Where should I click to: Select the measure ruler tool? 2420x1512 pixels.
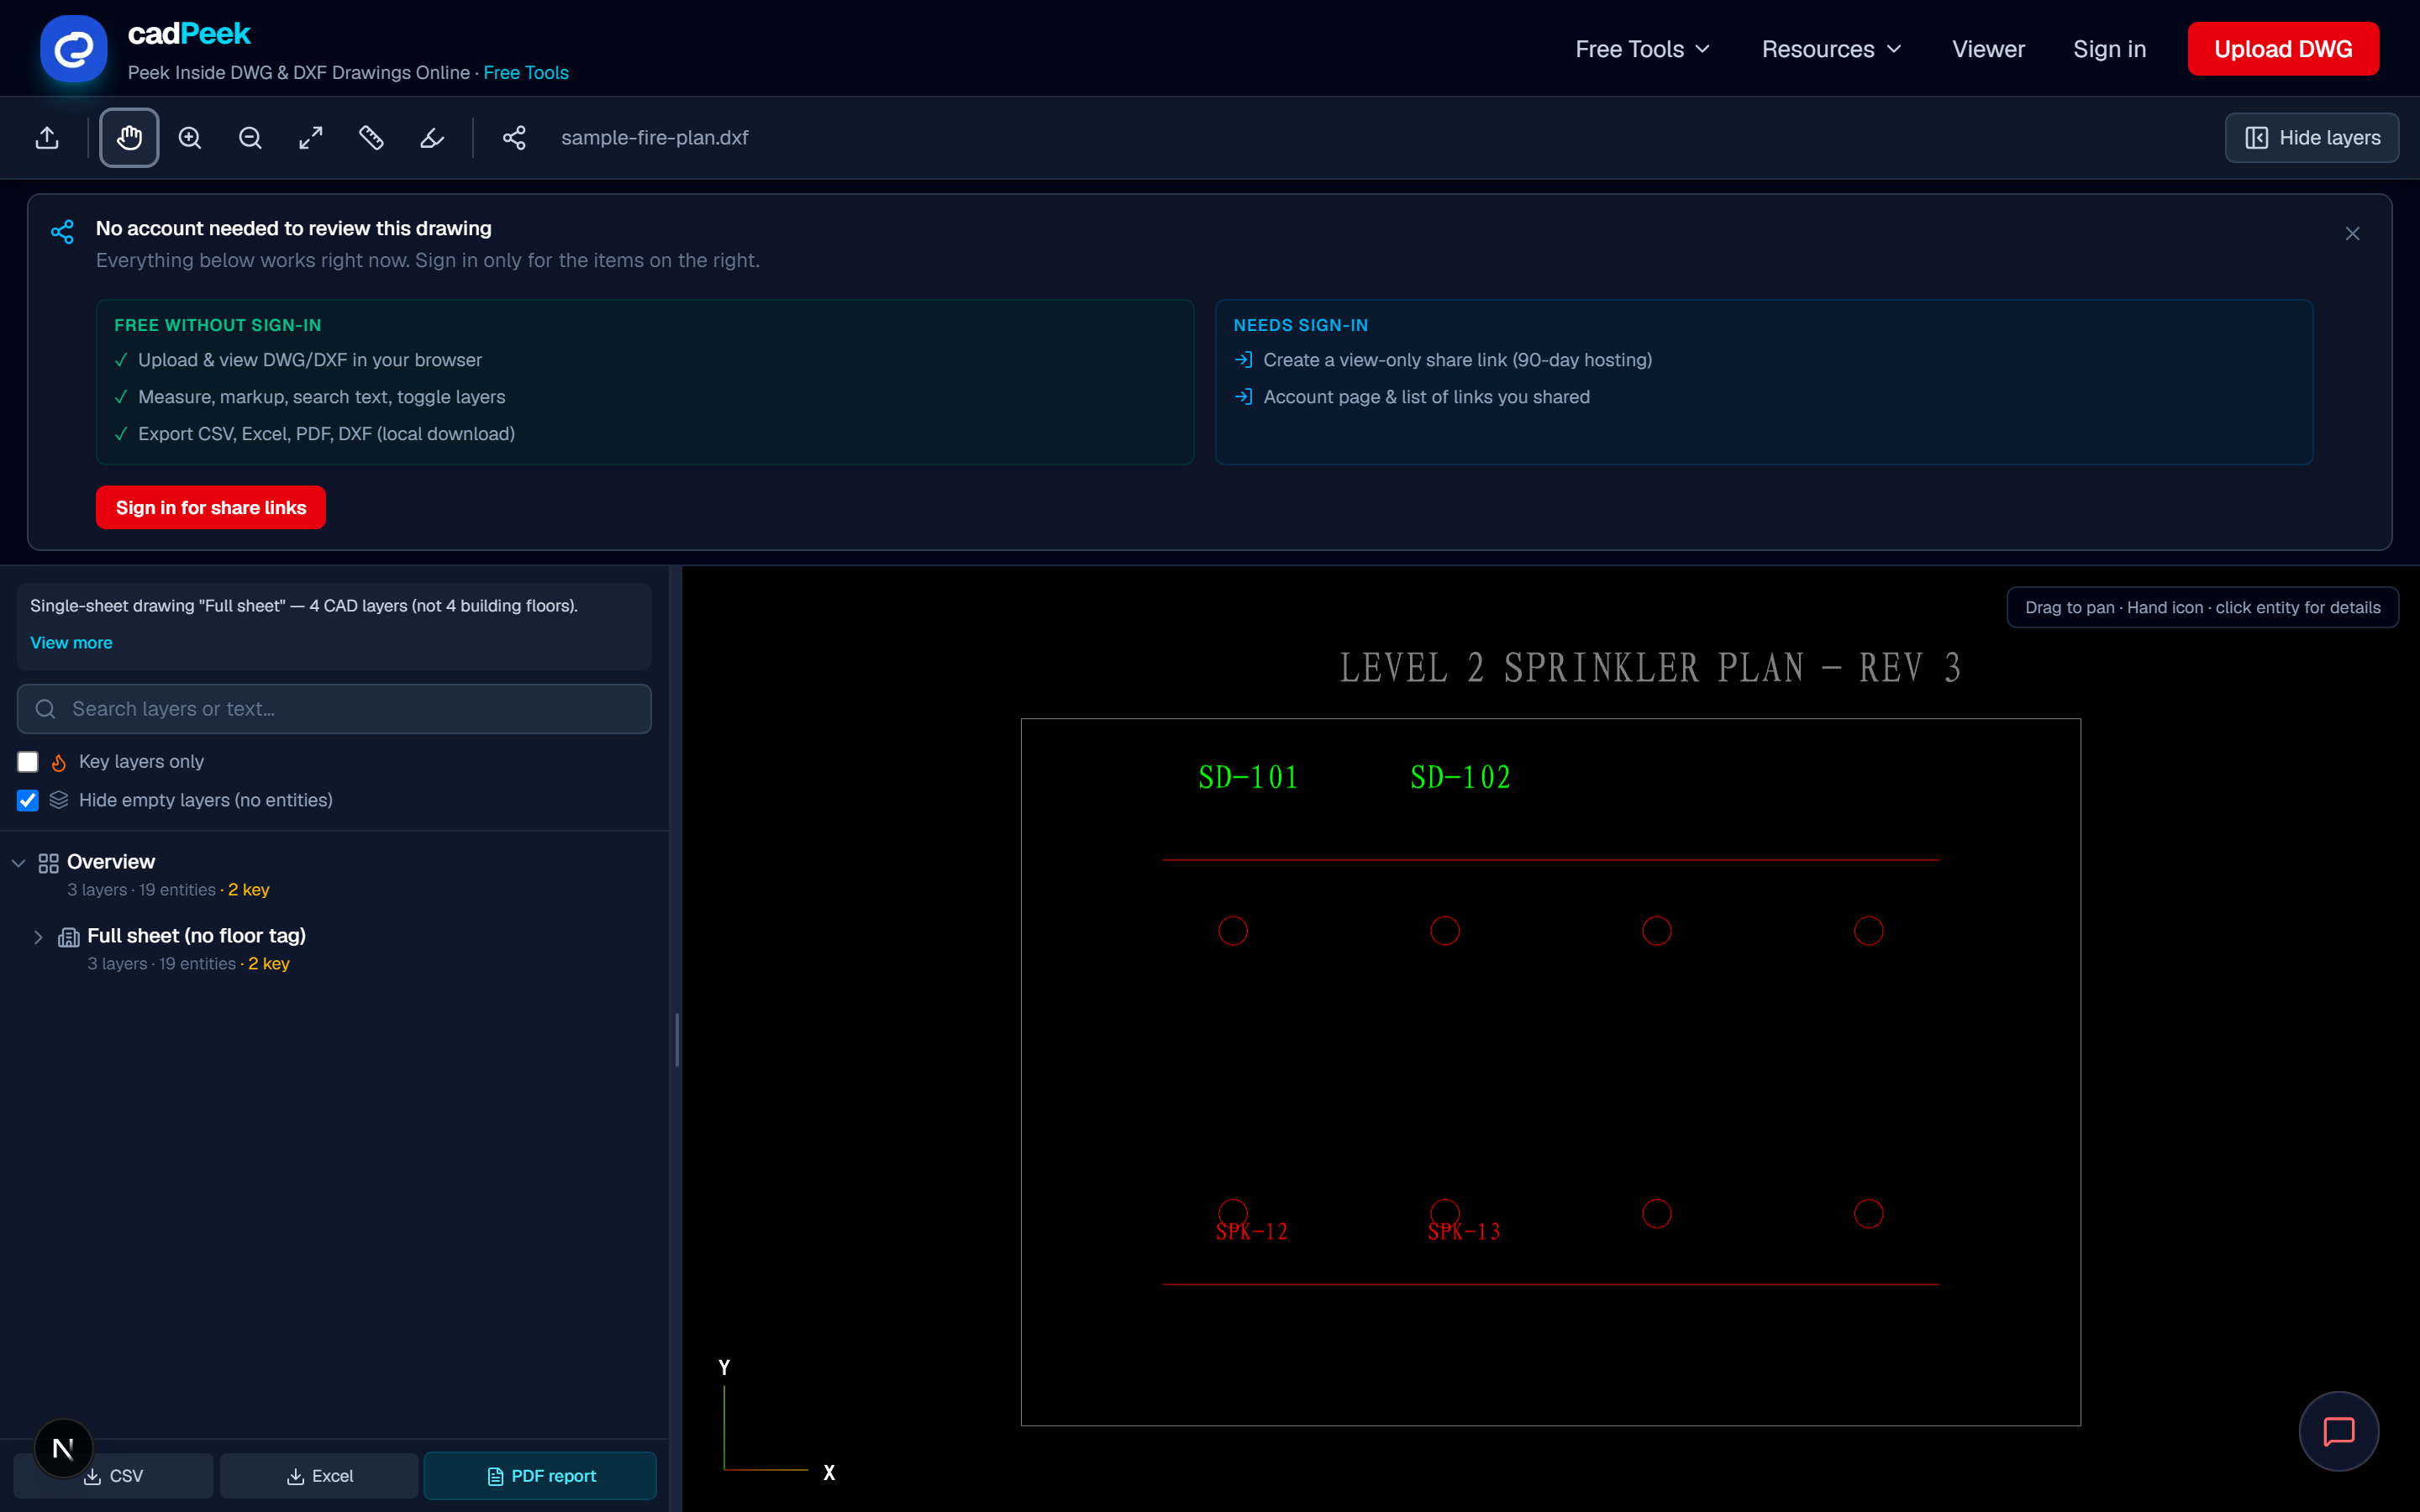click(371, 138)
